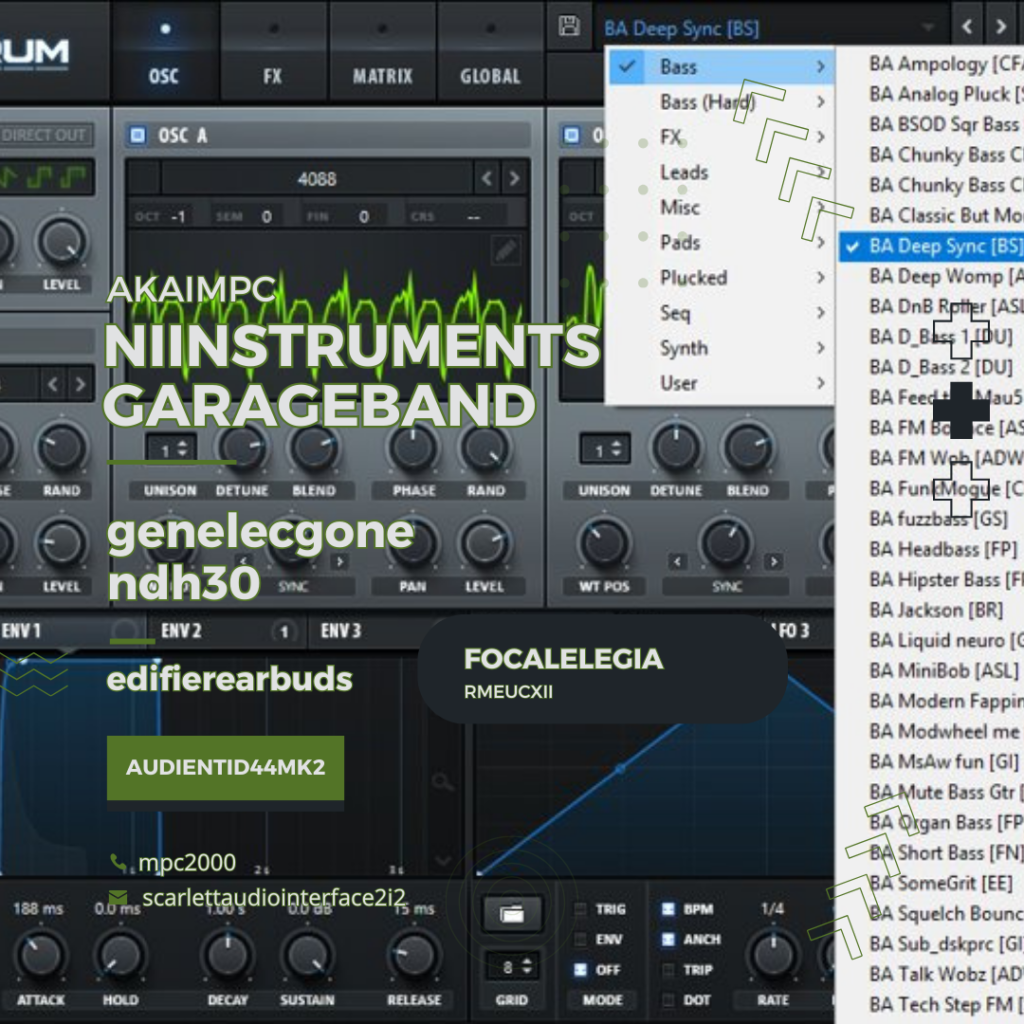This screenshot has width=1024, height=1024.
Task: Click the currently checked BA Deep Sync entry
Action: (931, 246)
